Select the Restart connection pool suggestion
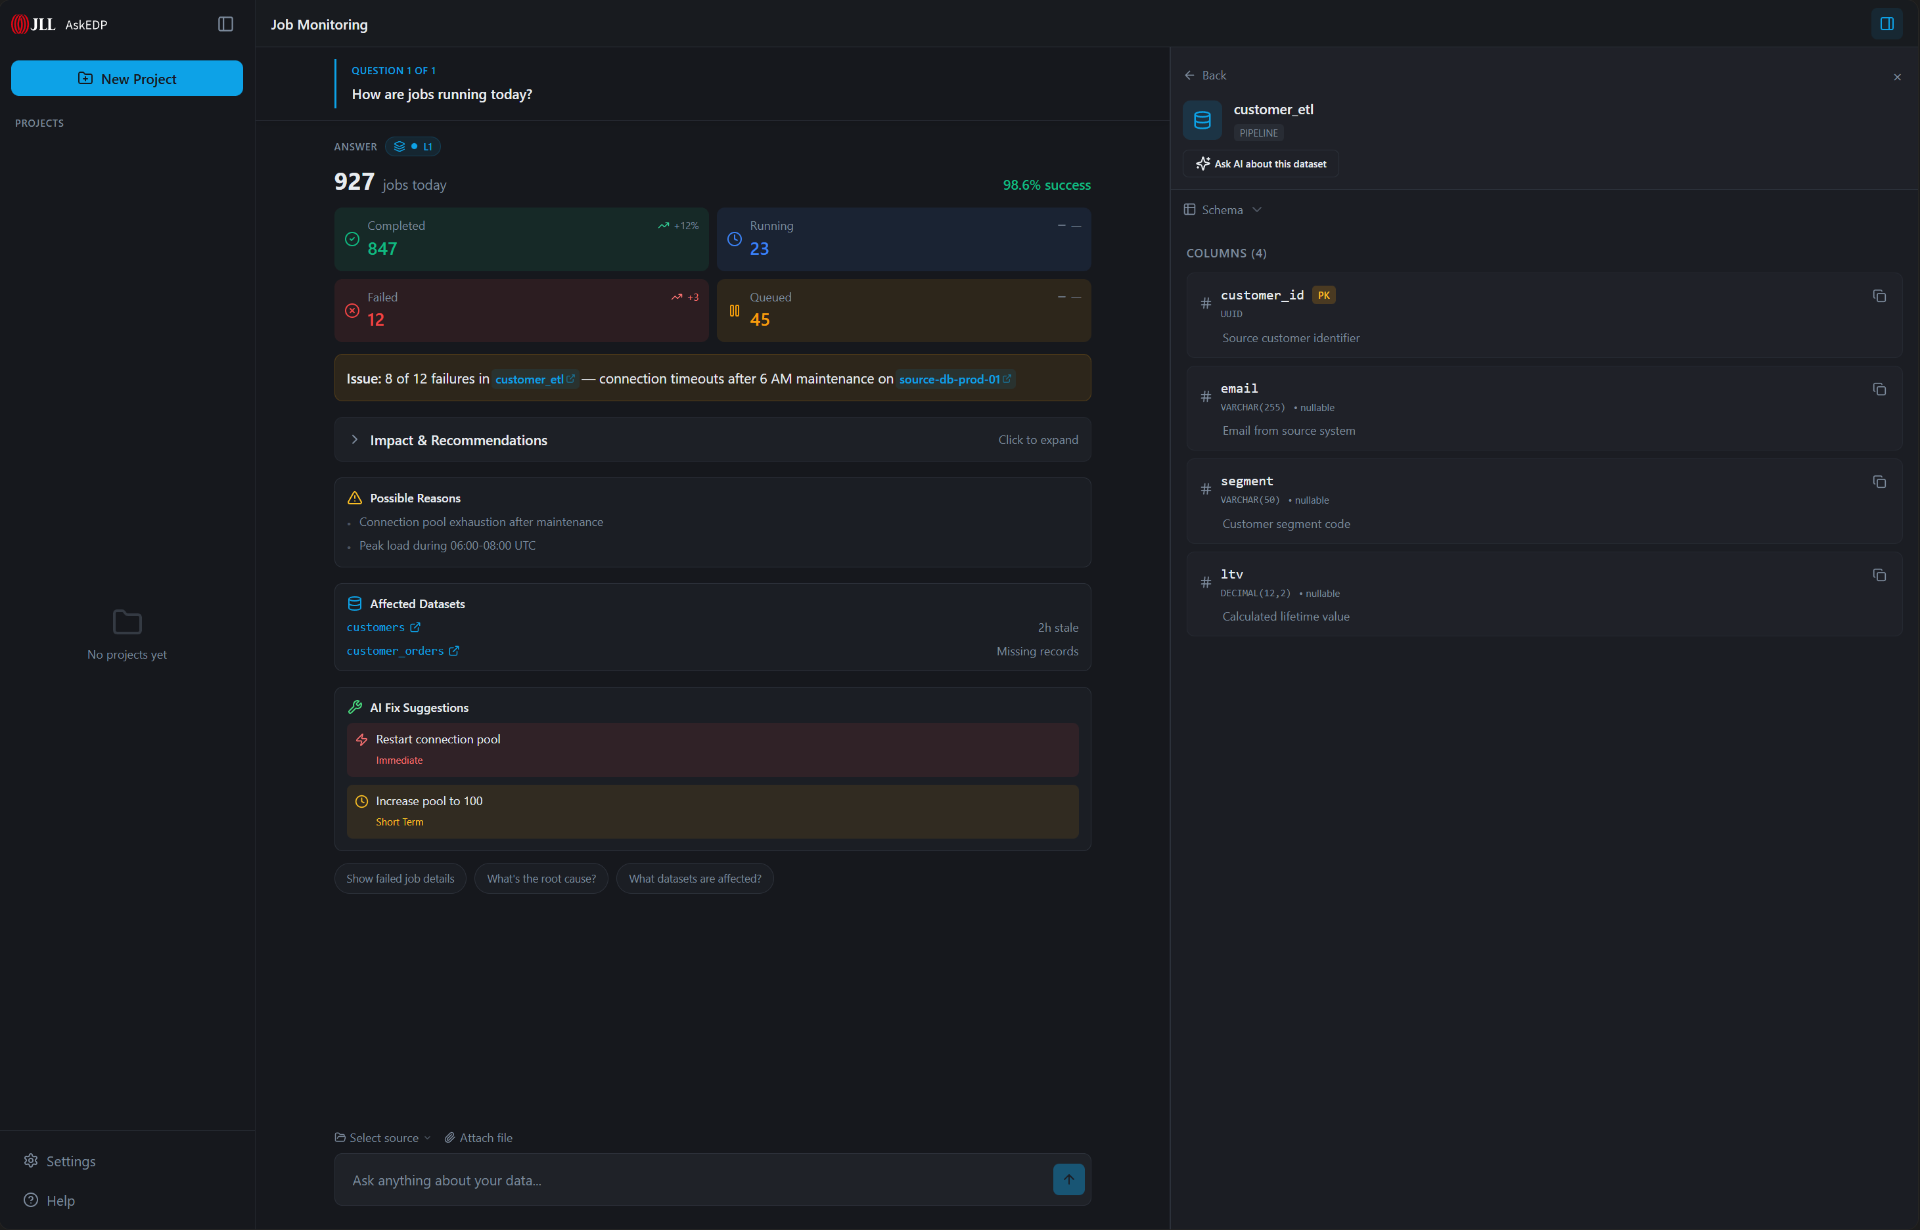 712,750
